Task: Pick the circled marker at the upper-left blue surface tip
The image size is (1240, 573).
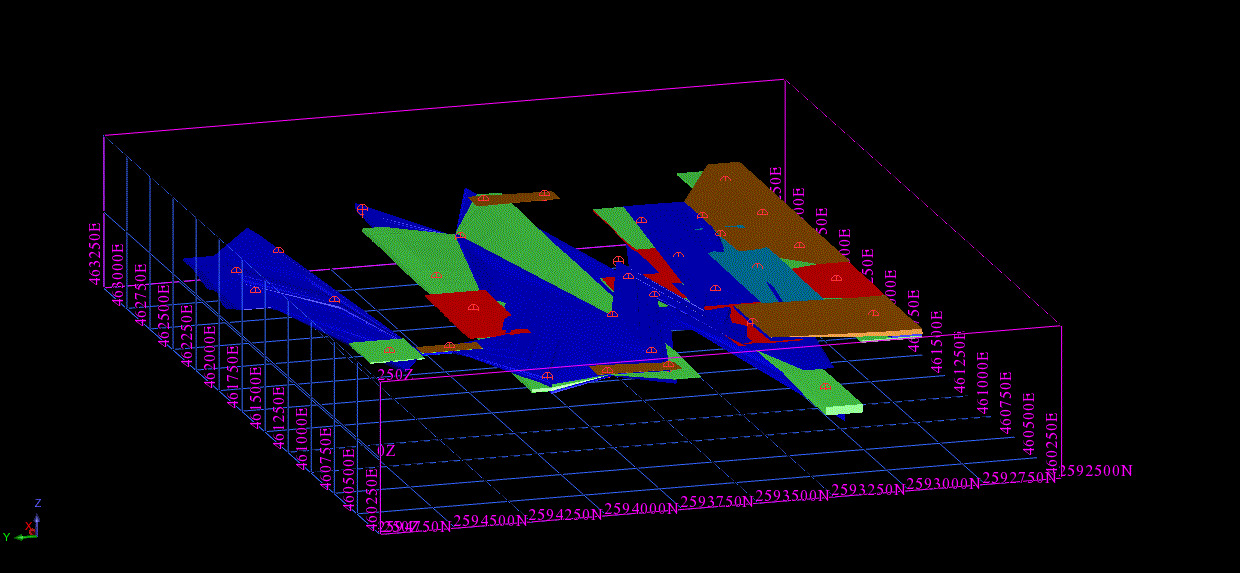Action: [362, 209]
